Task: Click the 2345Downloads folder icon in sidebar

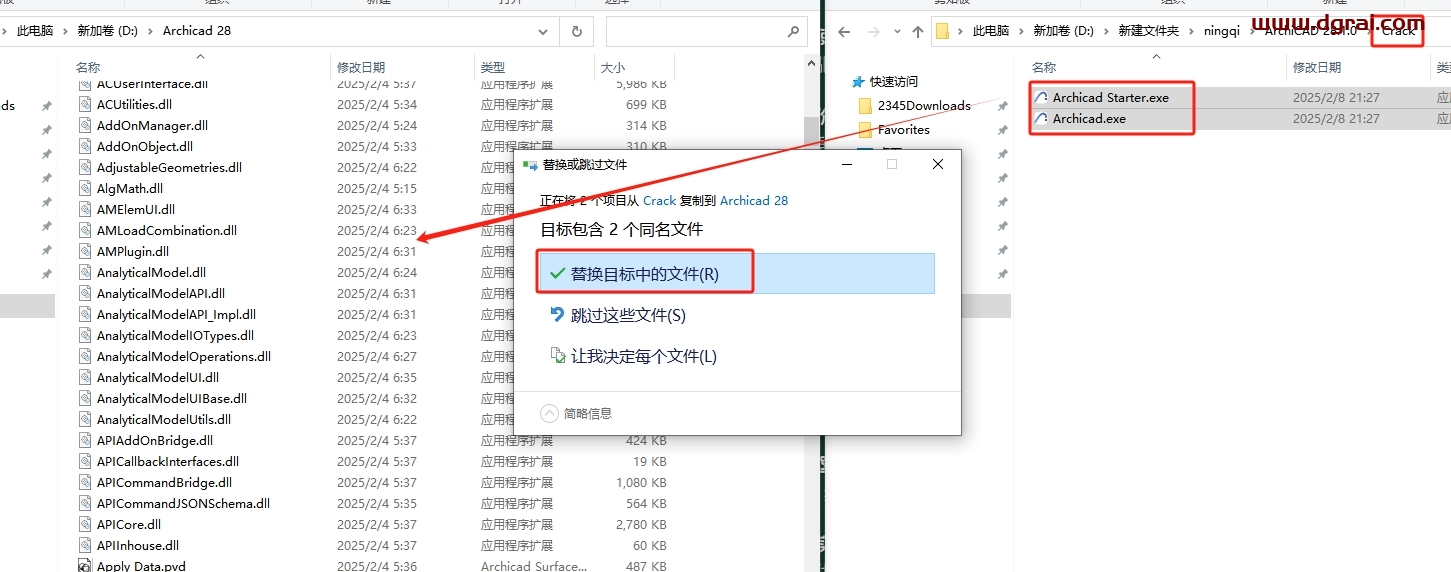Action: point(866,105)
